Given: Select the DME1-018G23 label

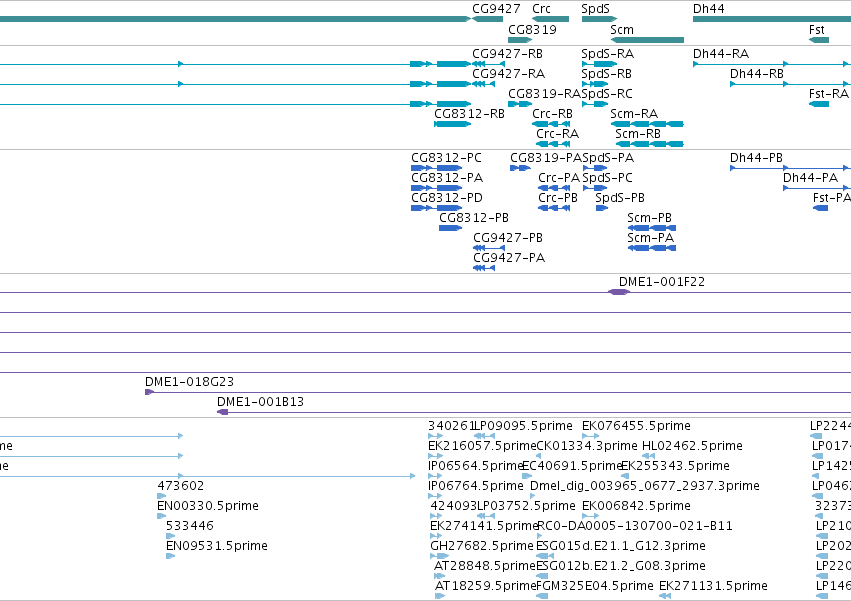Looking at the screenshot, I should point(189,382).
